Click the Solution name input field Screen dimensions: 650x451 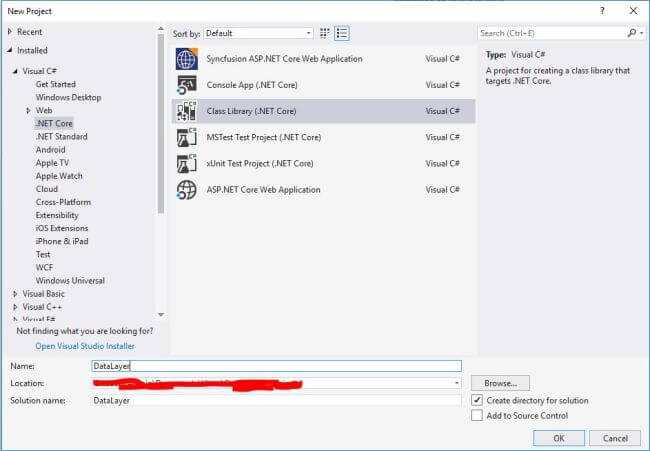276,400
